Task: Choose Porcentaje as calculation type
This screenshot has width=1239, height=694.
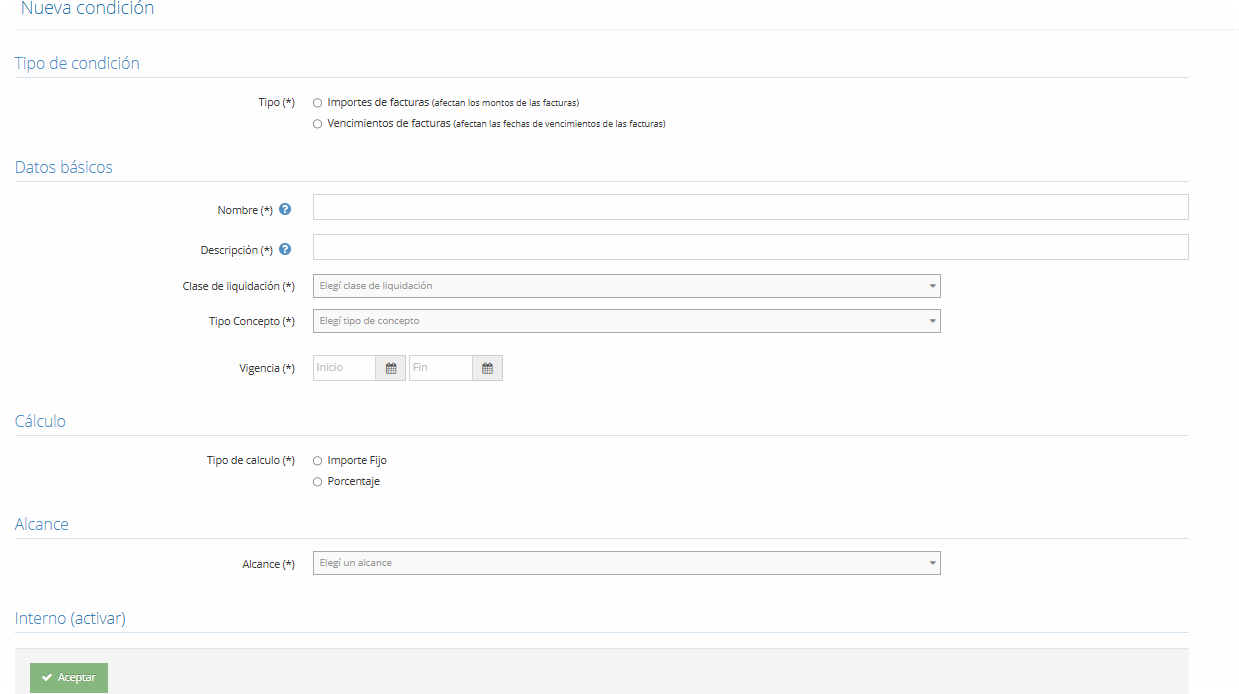Action: click(318, 482)
